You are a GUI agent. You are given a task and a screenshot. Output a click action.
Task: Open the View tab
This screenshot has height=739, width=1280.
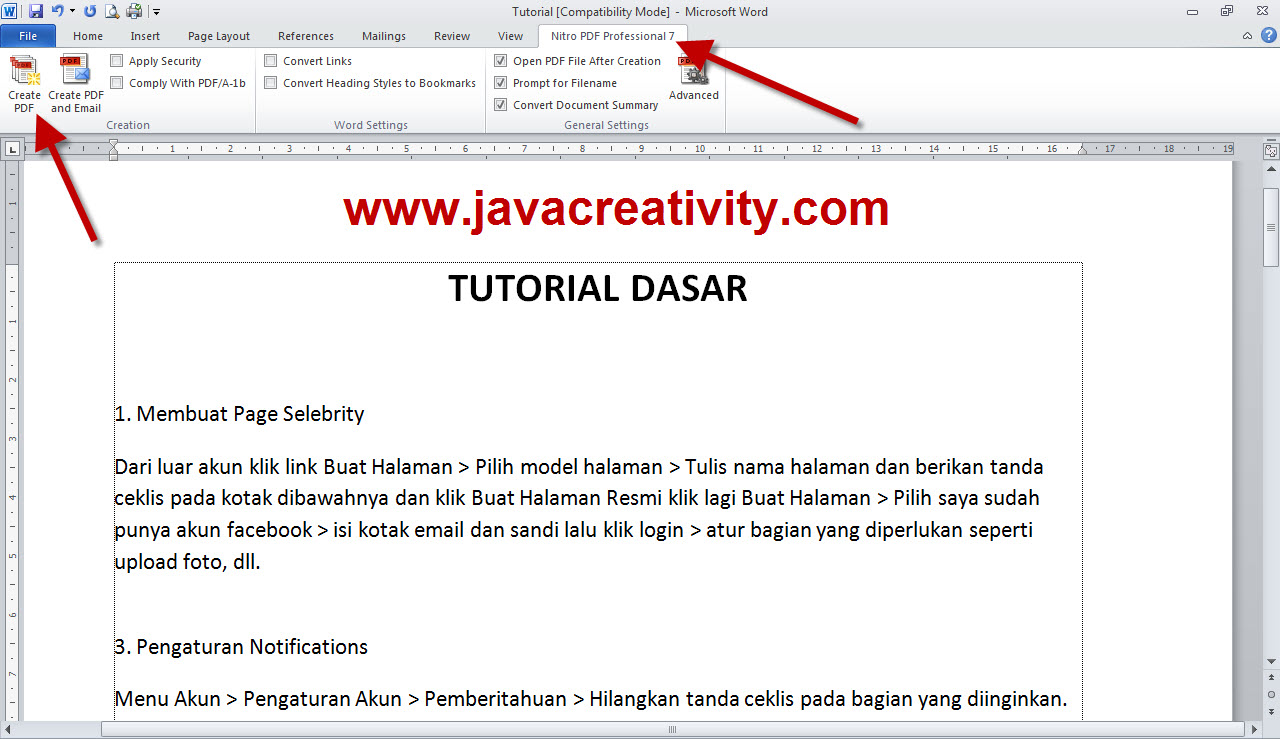click(x=510, y=36)
